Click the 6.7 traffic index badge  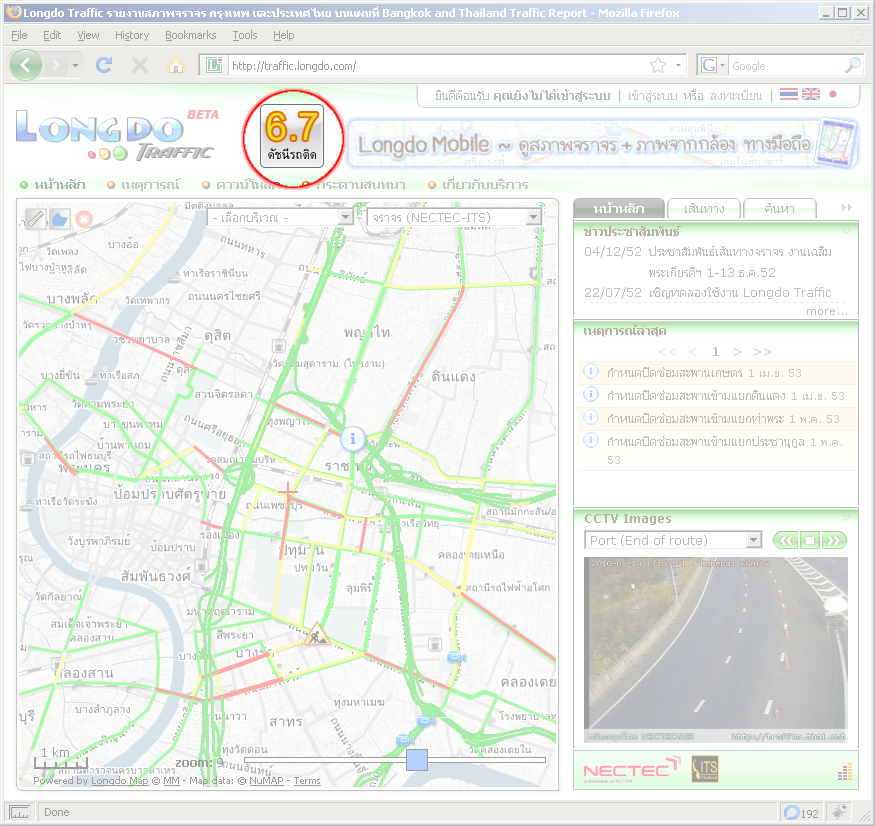pyautogui.click(x=292, y=137)
